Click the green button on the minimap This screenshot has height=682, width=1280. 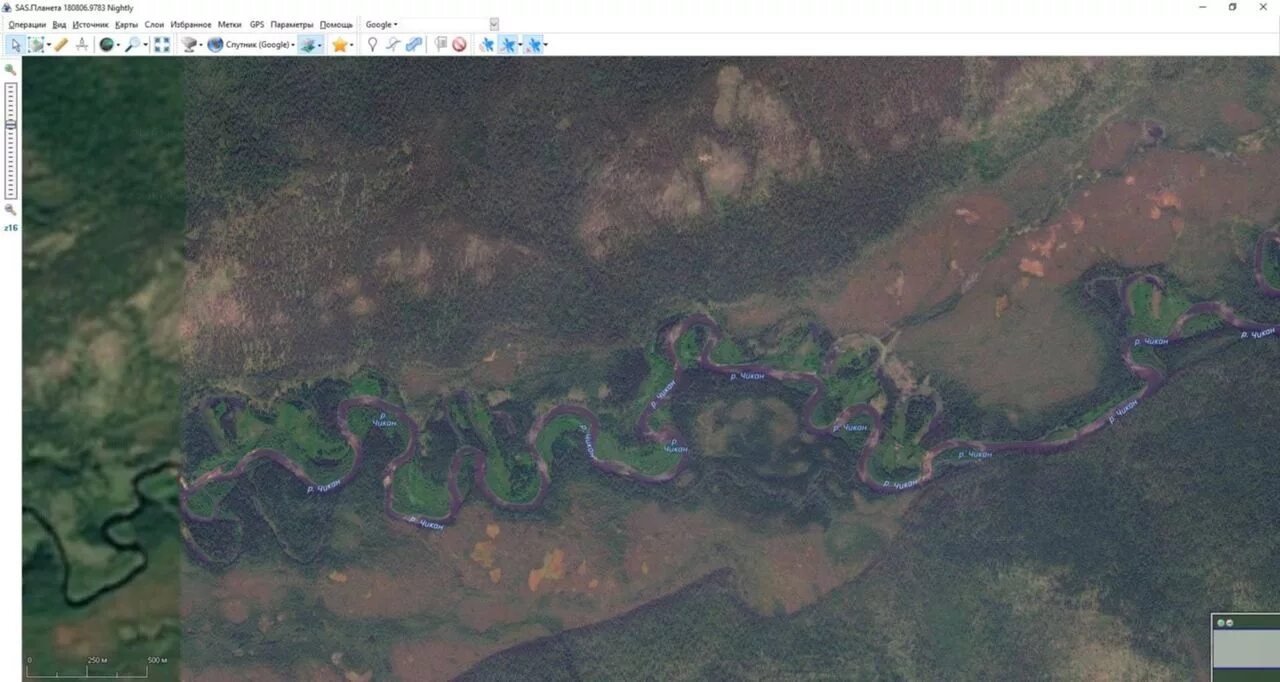[x=1220, y=622]
